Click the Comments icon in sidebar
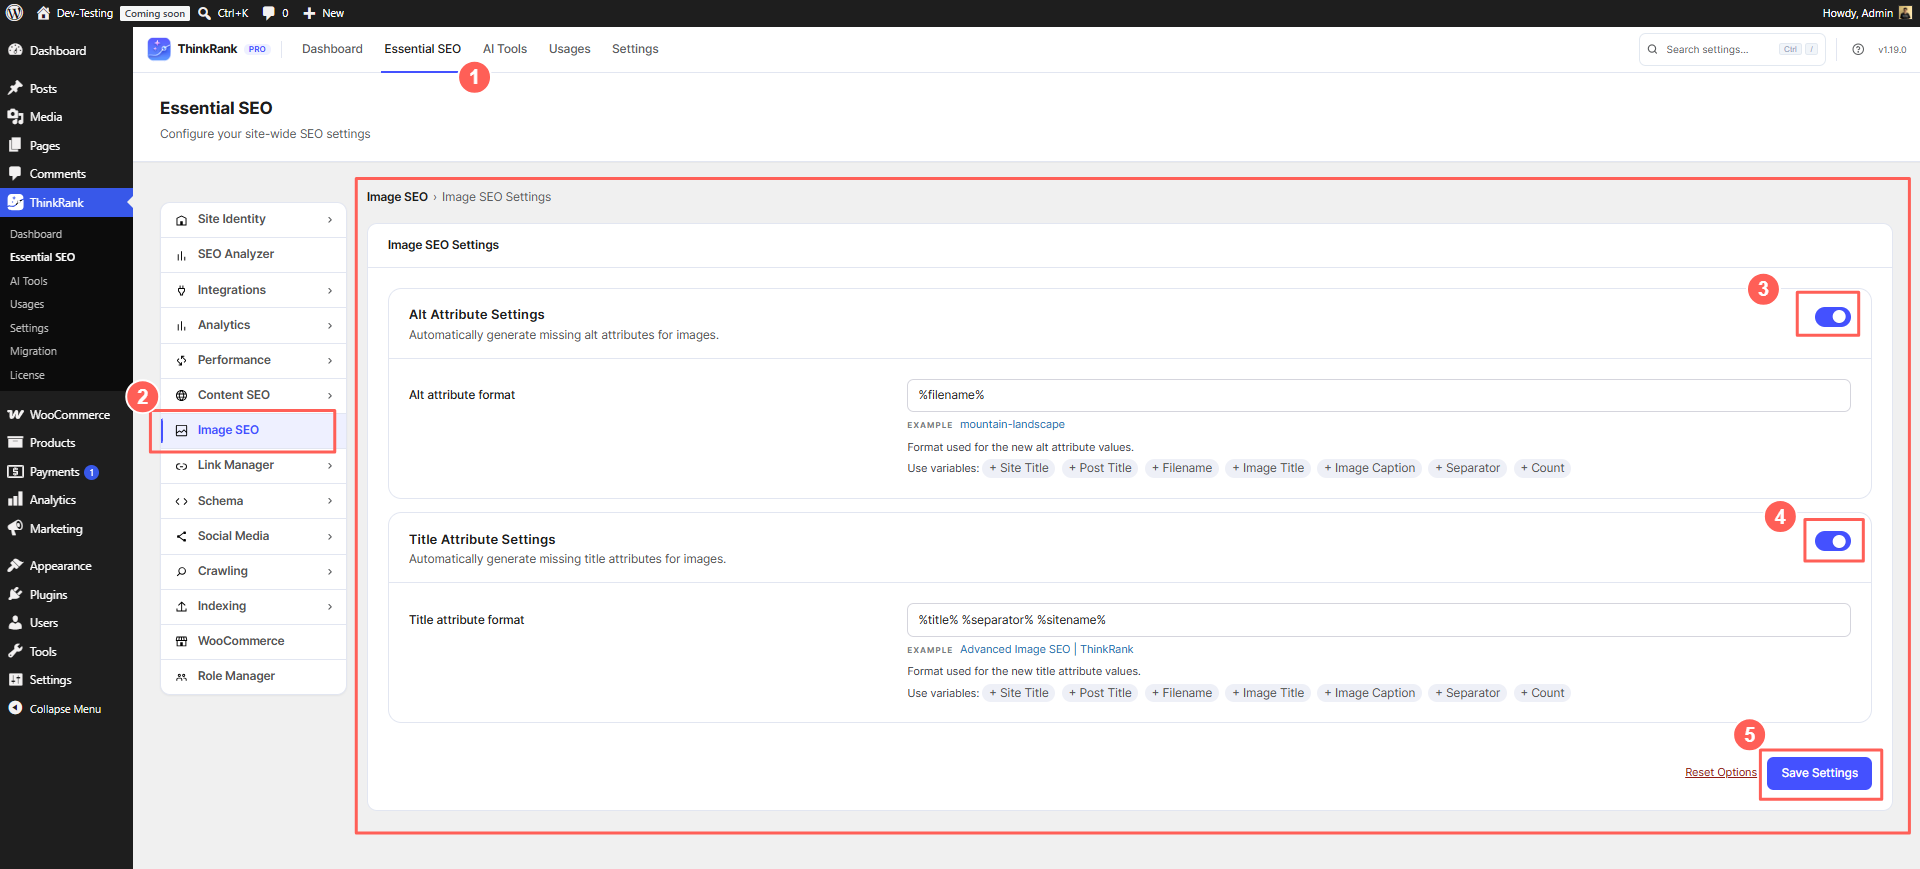The height and width of the screenshot is (869, 1920). (x=15, y=173)
